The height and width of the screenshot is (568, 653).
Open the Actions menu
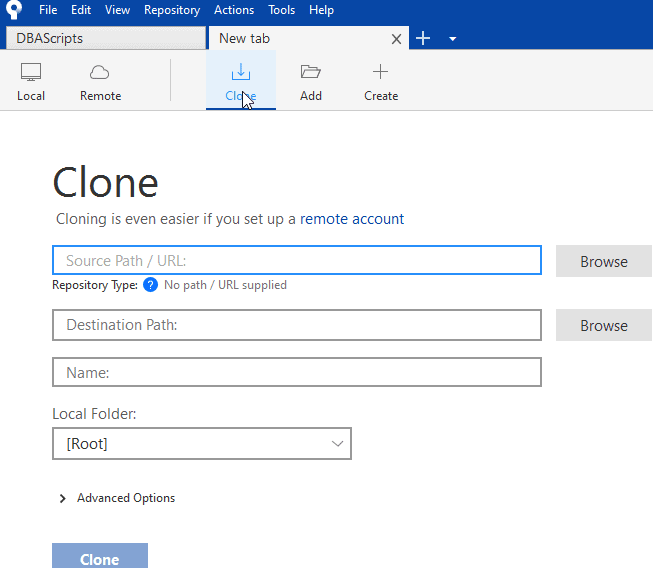point(234,10)
